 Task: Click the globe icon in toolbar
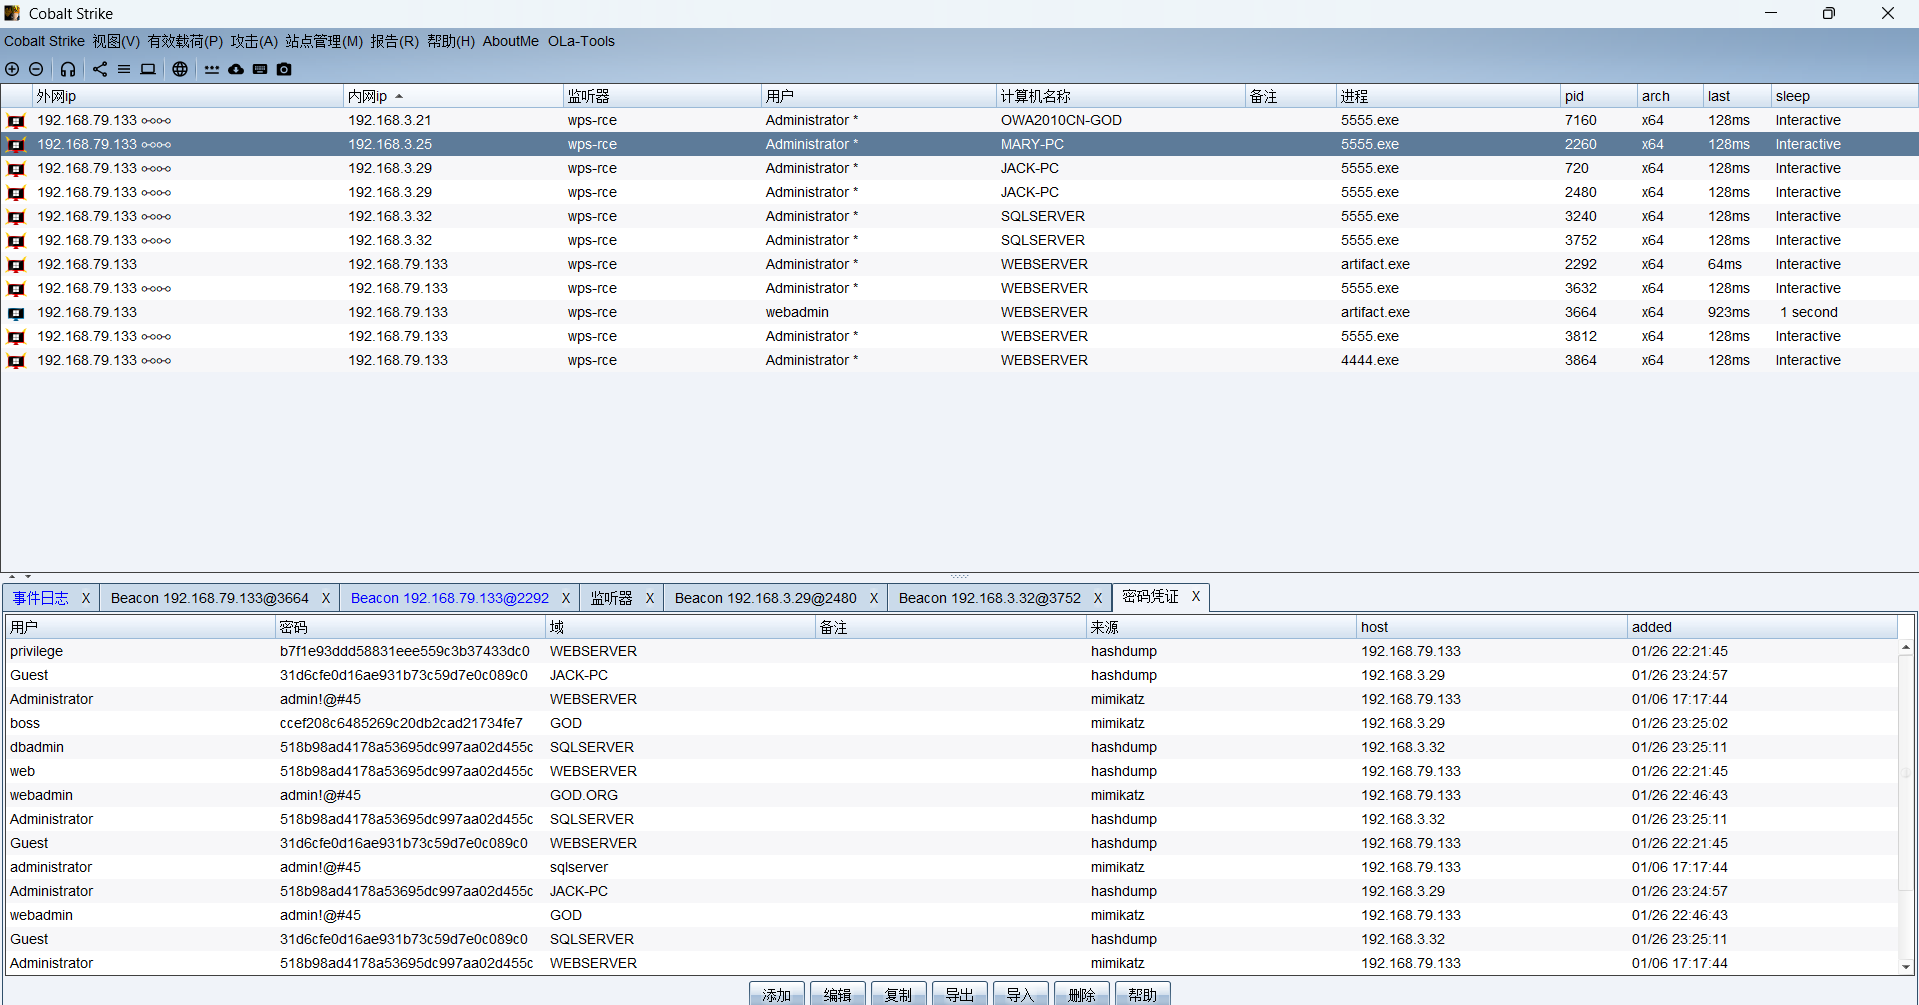pyautogui.click(x=180, y=69)
